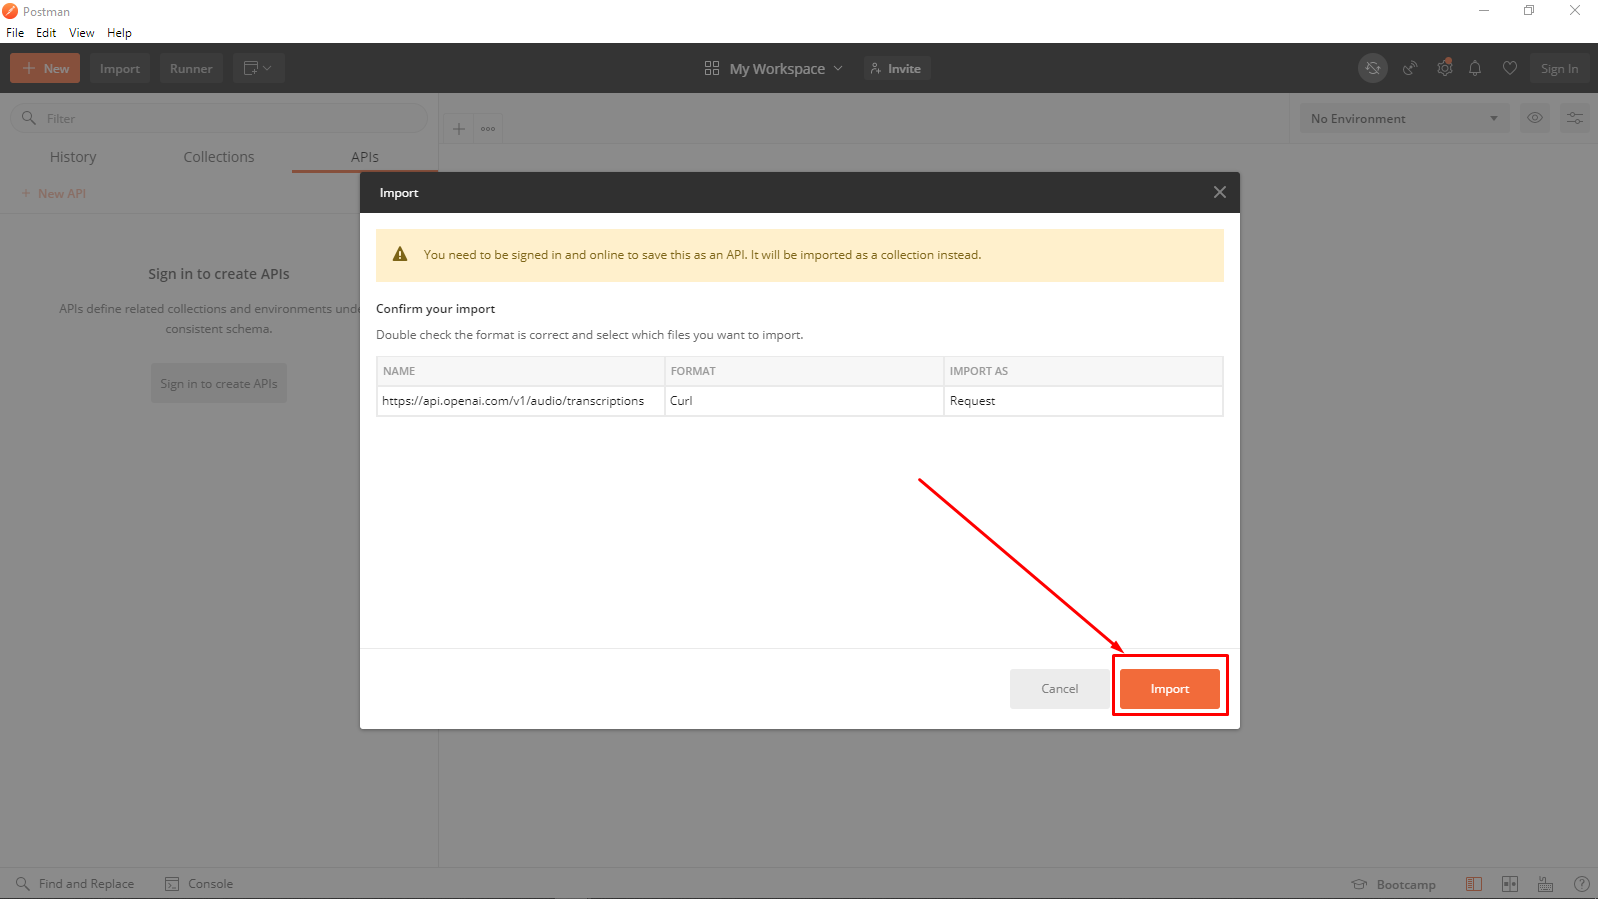Open the View menu
The image size is (1598, 899).
pos(81,33)
